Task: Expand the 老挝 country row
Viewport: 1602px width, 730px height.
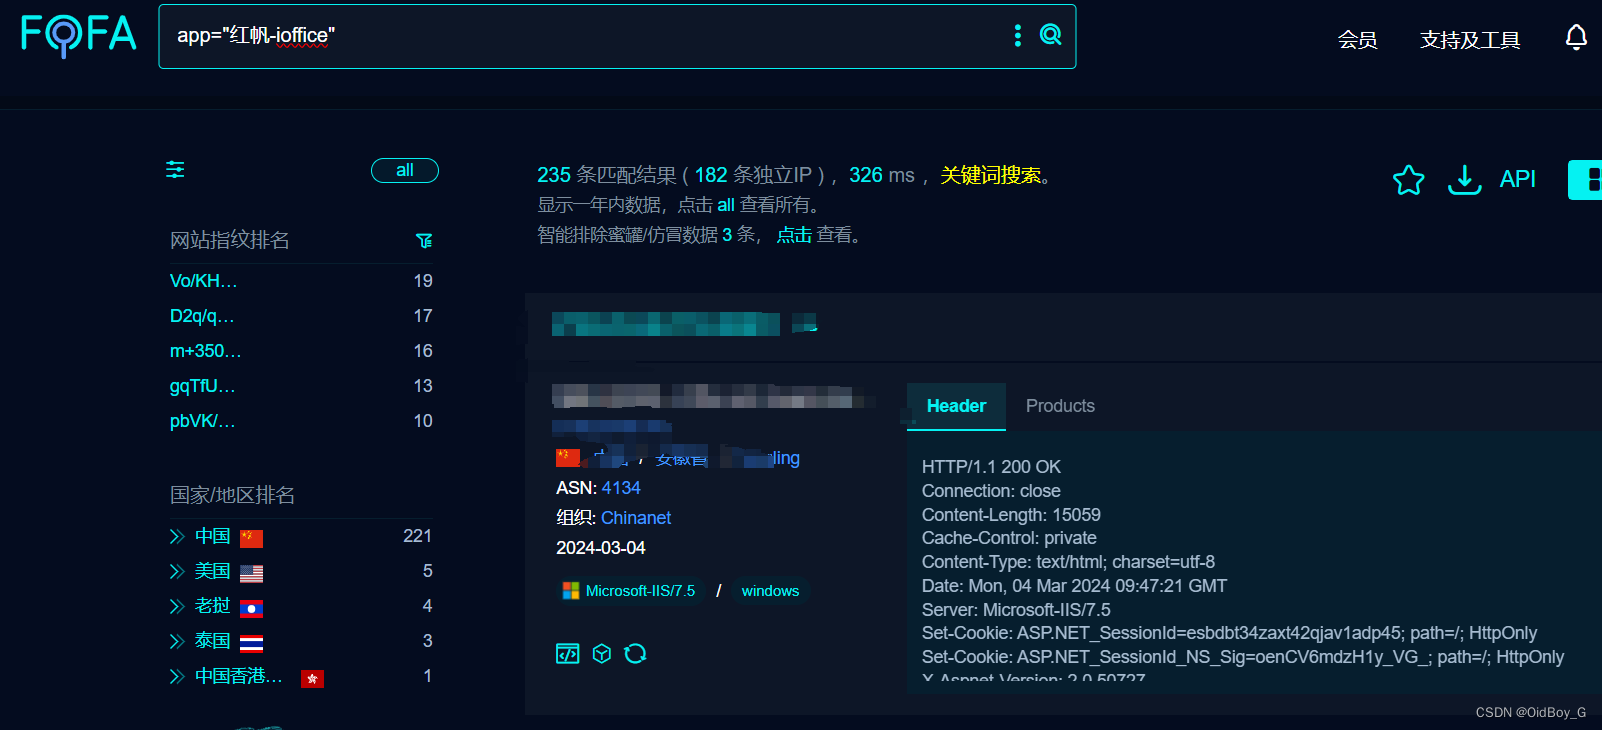Action: pos(177,607)
